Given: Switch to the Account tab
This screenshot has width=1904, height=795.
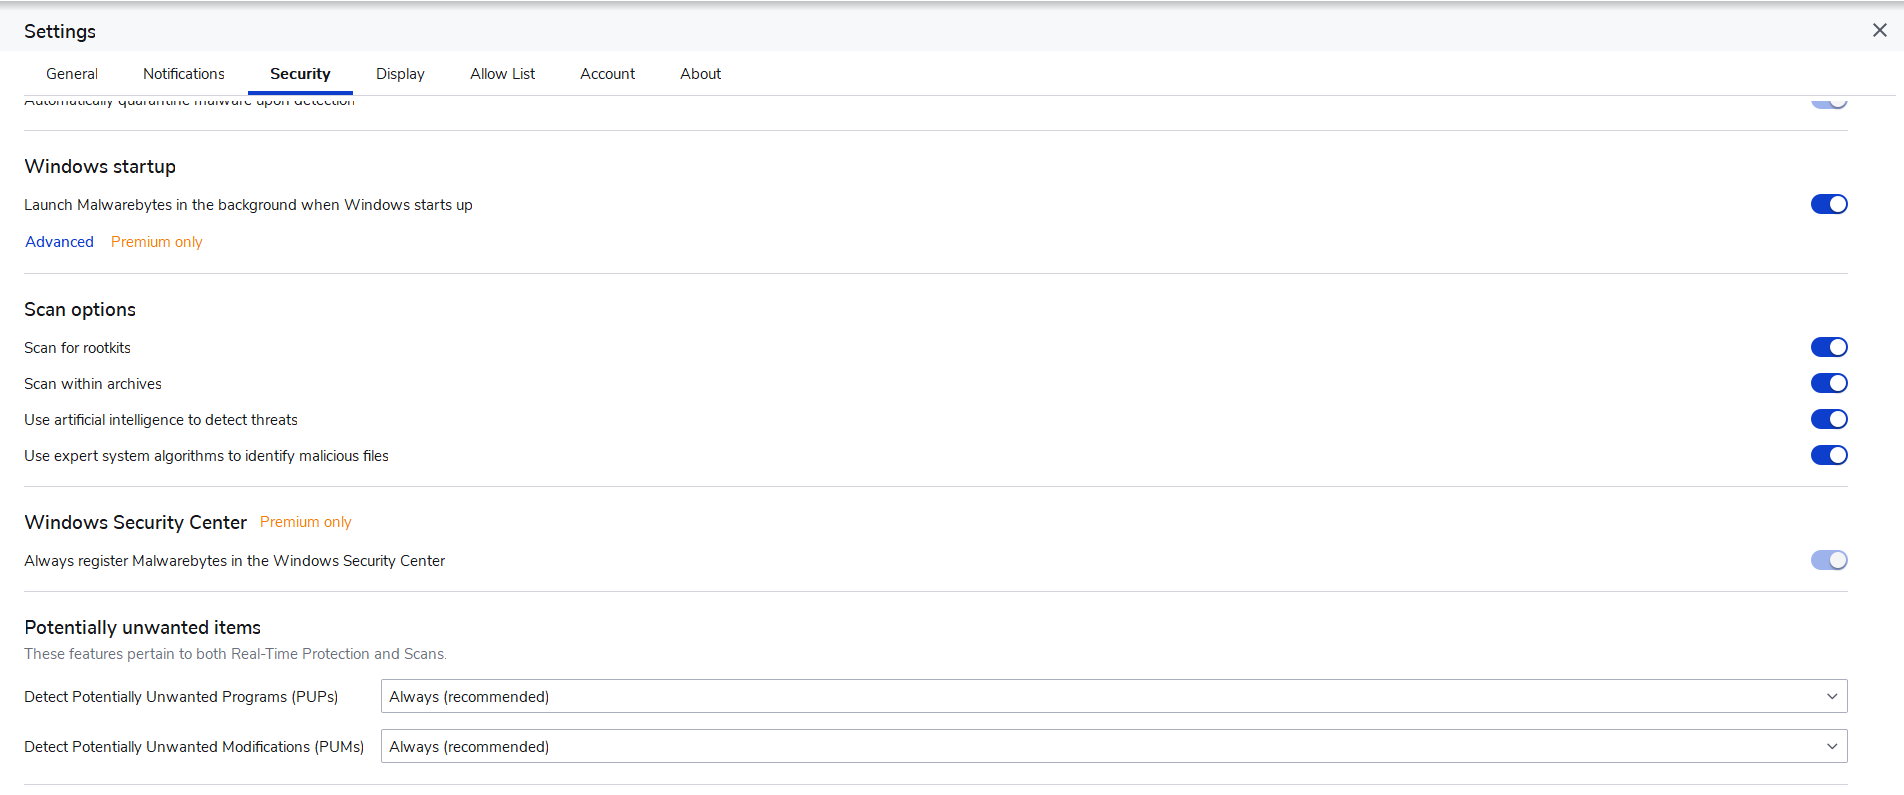Looking at the screenshot, I should pyautogui.click(x=607, y=74).
